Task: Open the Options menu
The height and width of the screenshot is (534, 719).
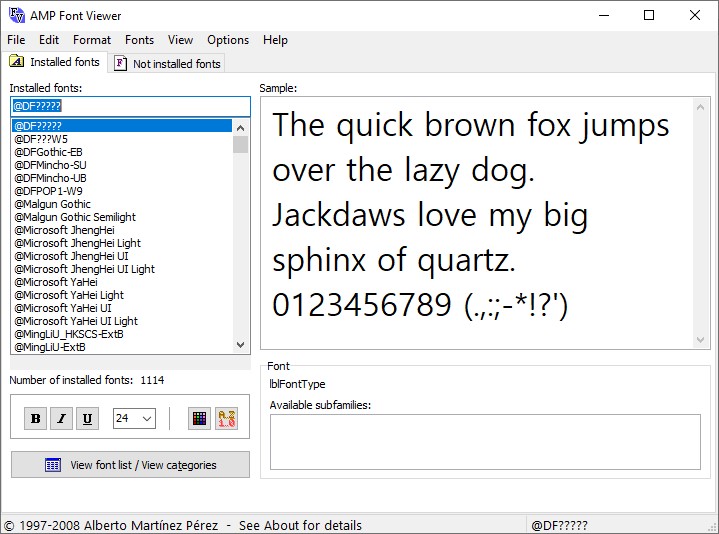Action: click(x=228, y=40)
